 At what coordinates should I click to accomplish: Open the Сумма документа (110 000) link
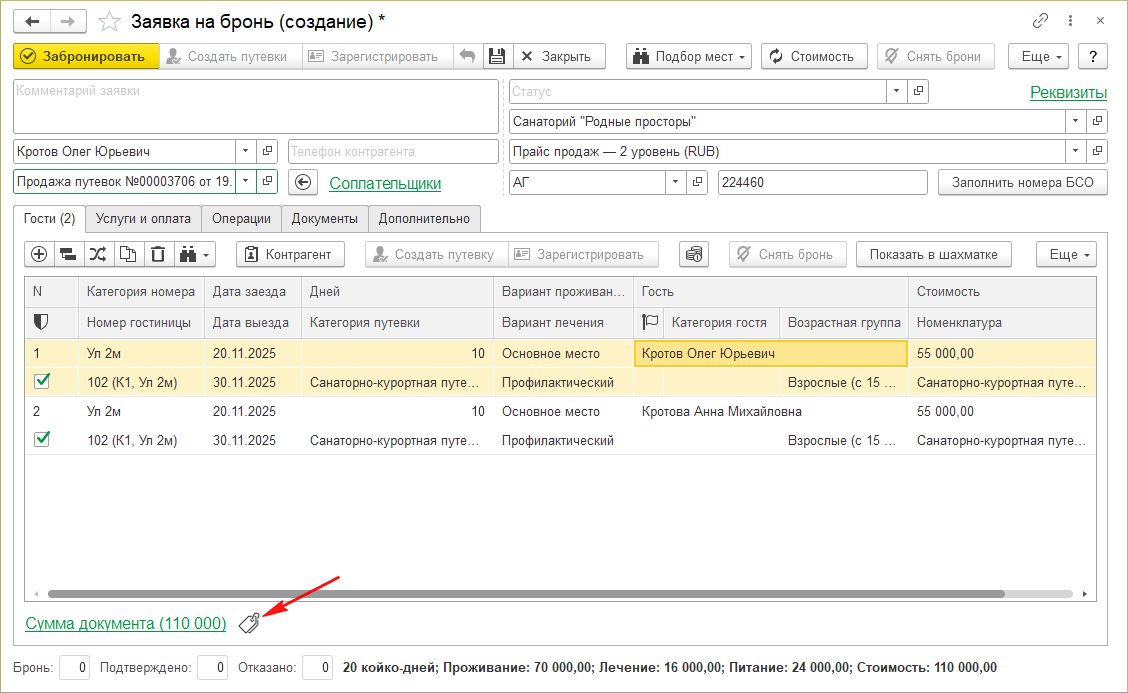click(126, 624)
